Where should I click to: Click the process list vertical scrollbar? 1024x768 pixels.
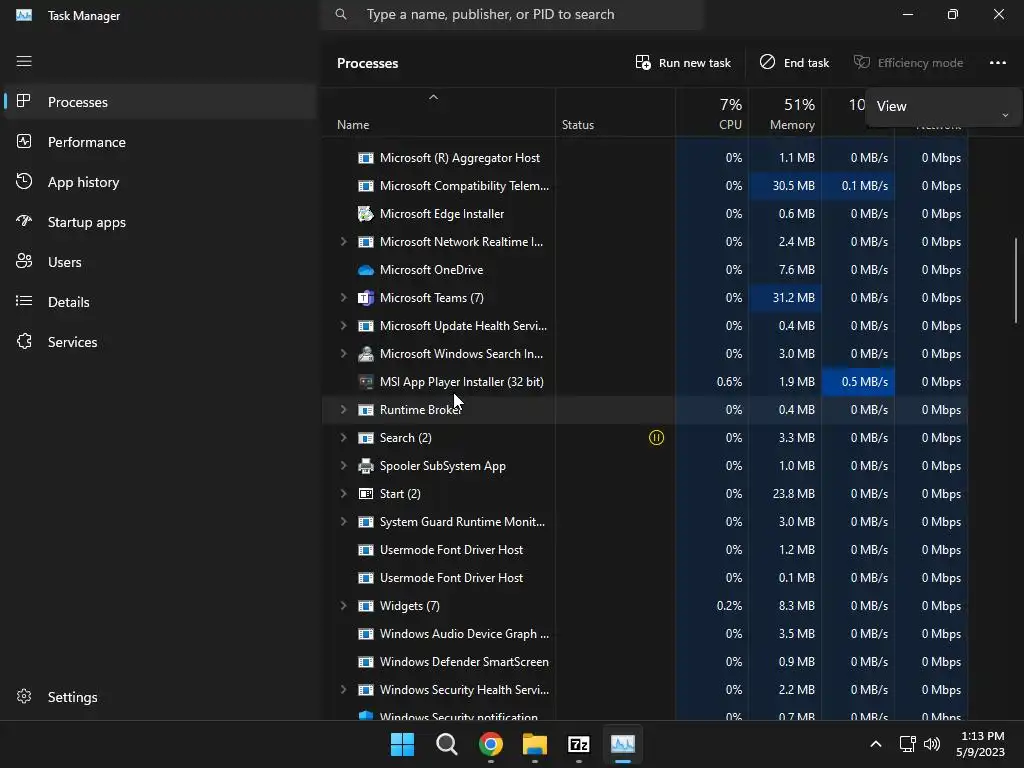click(x=1016, y=280)
